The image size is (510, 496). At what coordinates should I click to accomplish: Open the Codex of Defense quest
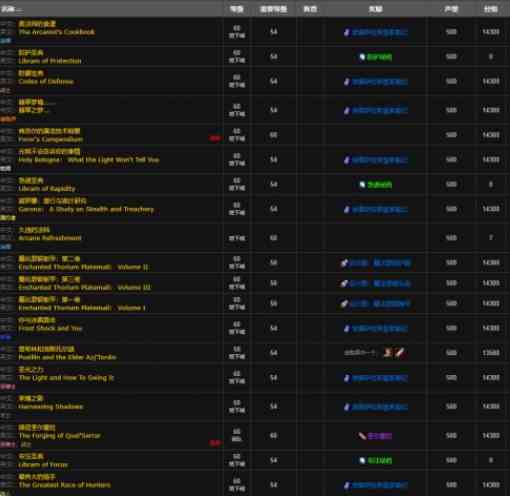(x=46, y=82)
